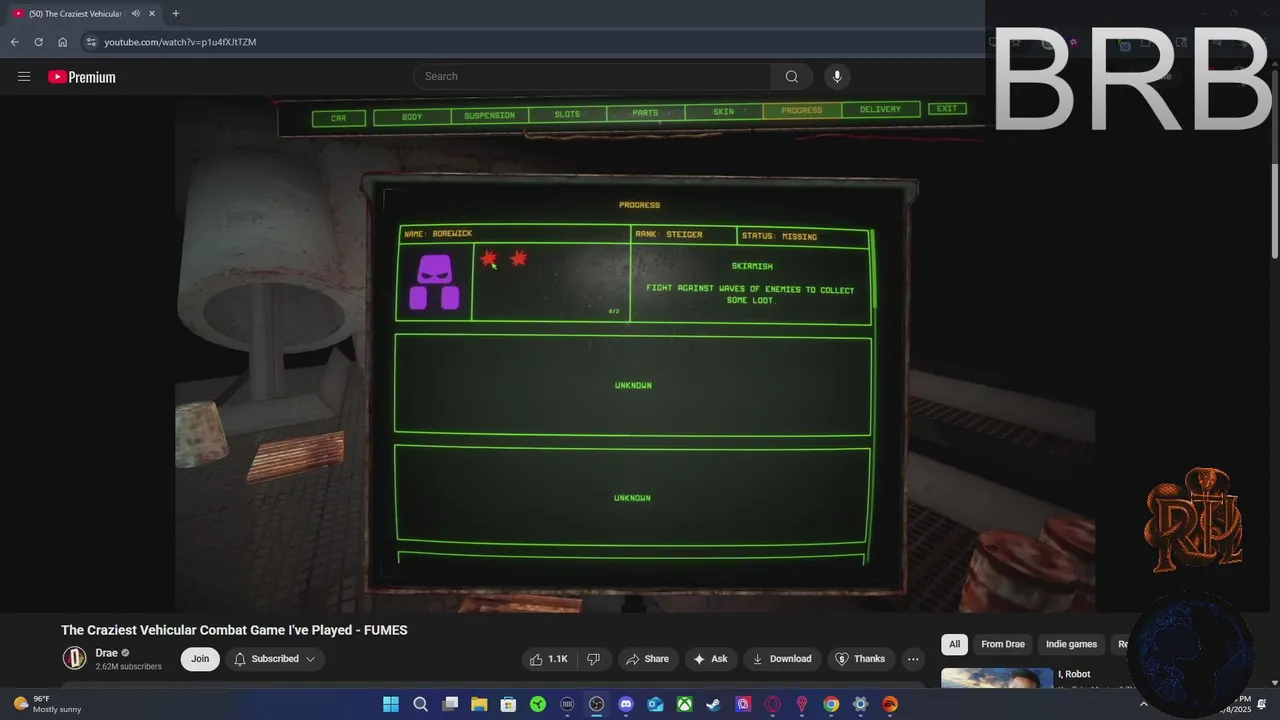Click the I, Robot video title

point(1074,674)
